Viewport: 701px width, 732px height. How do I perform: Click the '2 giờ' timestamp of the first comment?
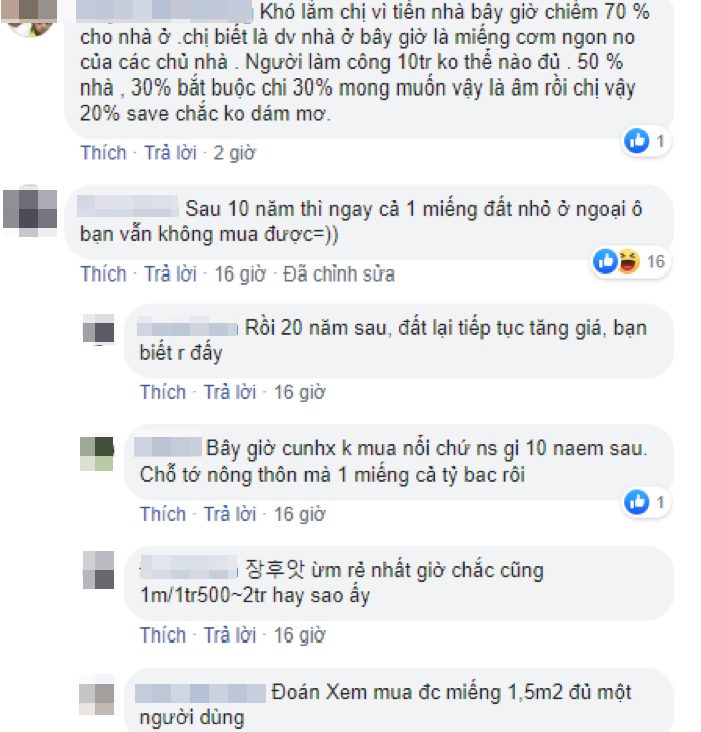[234, 153]
